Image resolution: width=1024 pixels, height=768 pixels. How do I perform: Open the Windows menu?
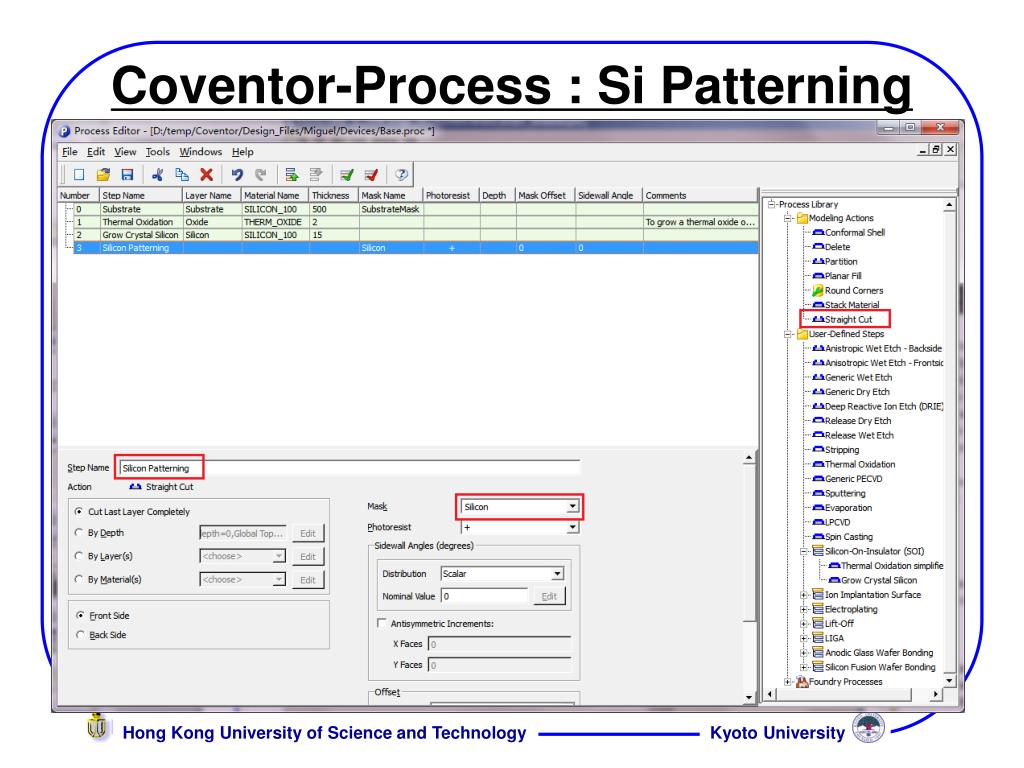click(200, 152)
